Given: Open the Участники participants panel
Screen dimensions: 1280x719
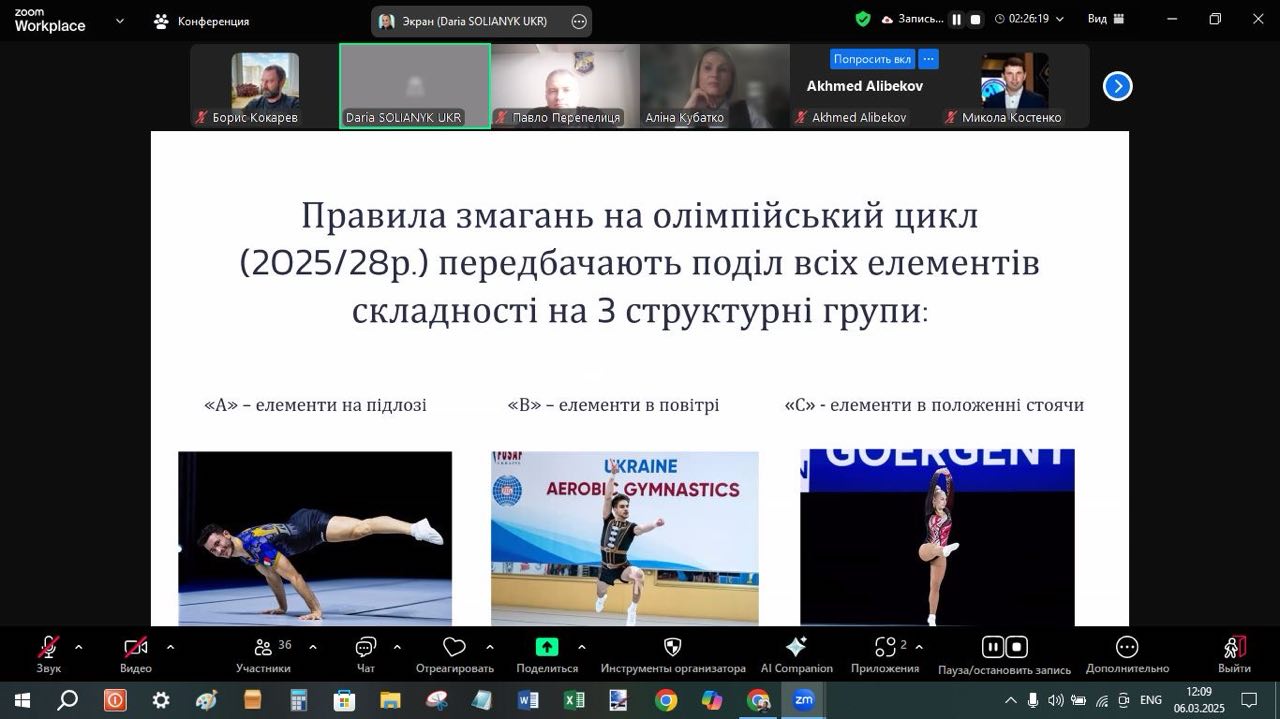Looking at the screenshot, I should click(x=264, y=653).
